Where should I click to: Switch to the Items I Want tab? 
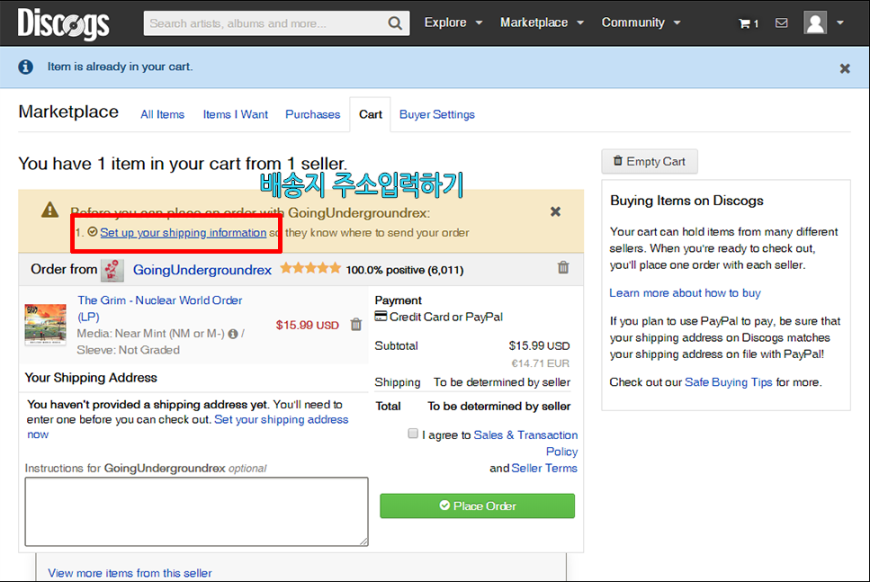(x=235, y=114)
